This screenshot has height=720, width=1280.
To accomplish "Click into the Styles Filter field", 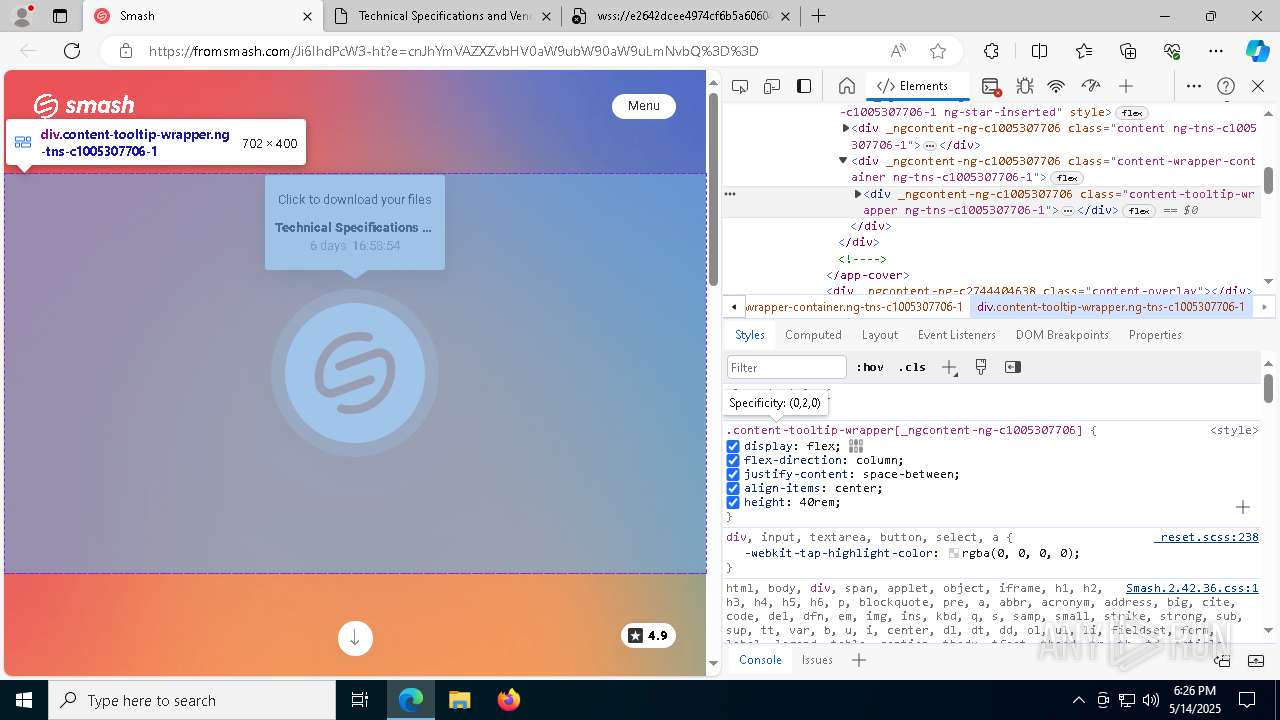I will 787,367.
